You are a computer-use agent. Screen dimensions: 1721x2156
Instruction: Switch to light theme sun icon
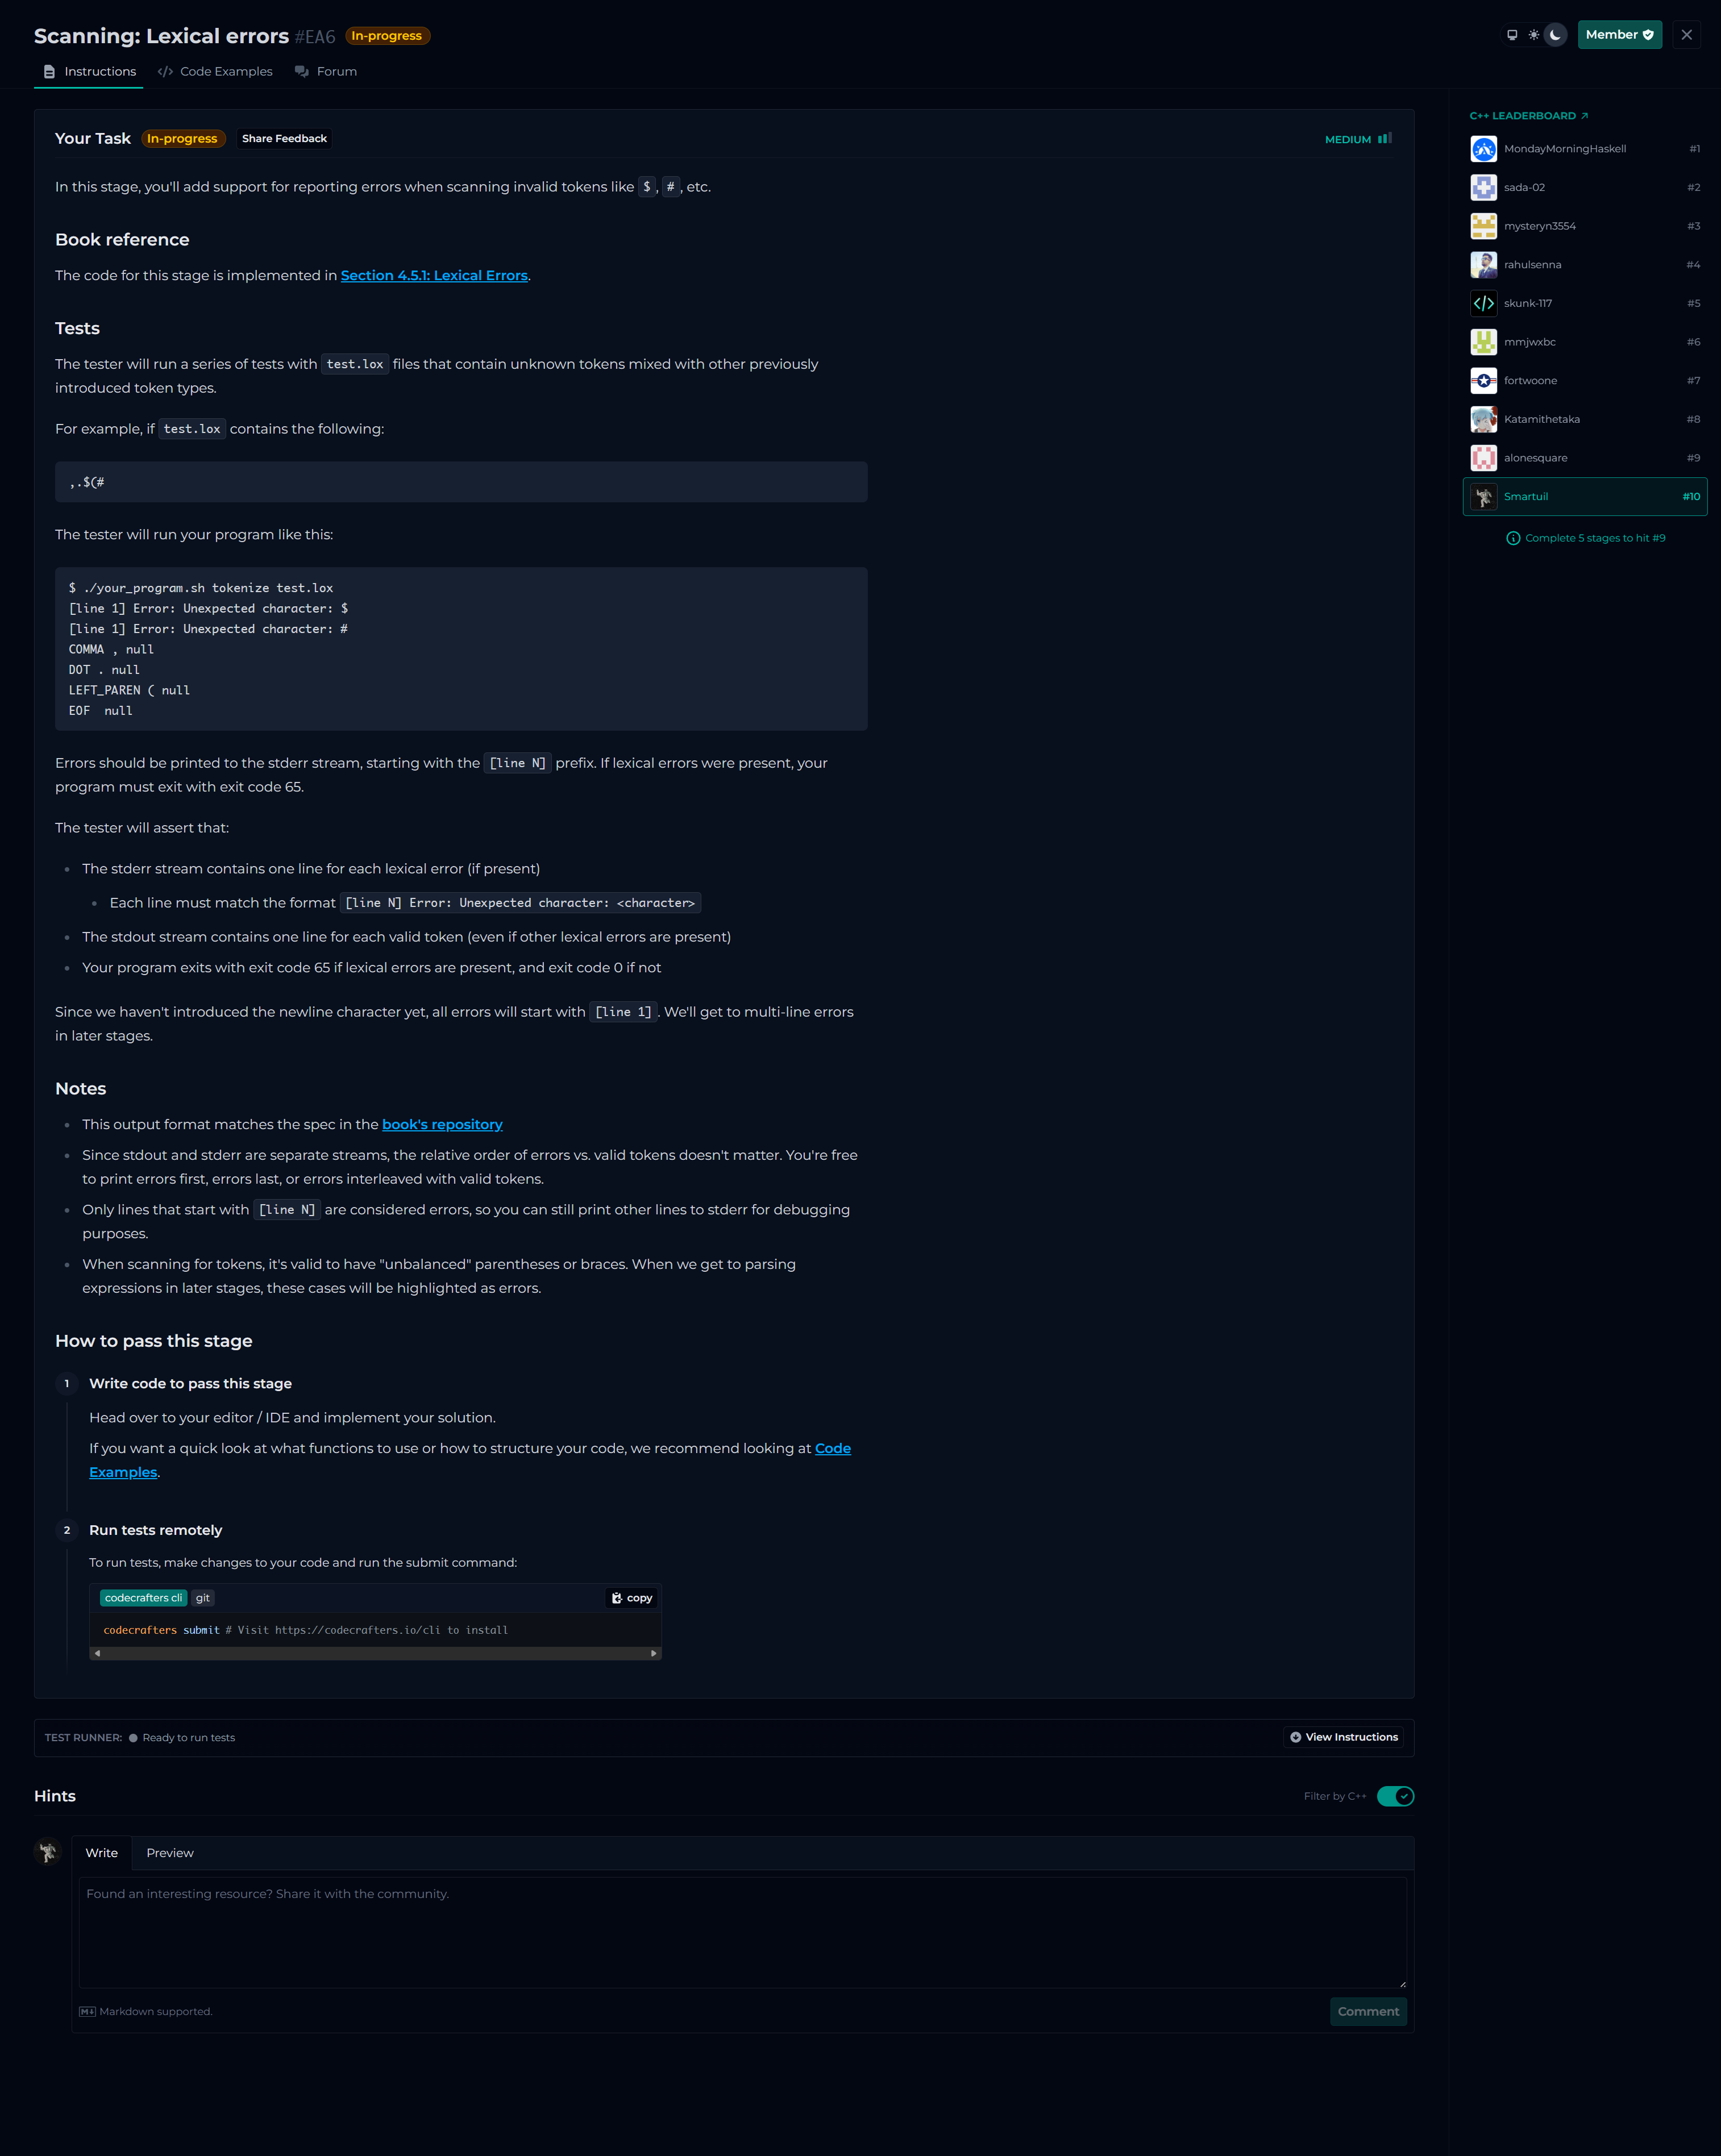coord(1534,35)
